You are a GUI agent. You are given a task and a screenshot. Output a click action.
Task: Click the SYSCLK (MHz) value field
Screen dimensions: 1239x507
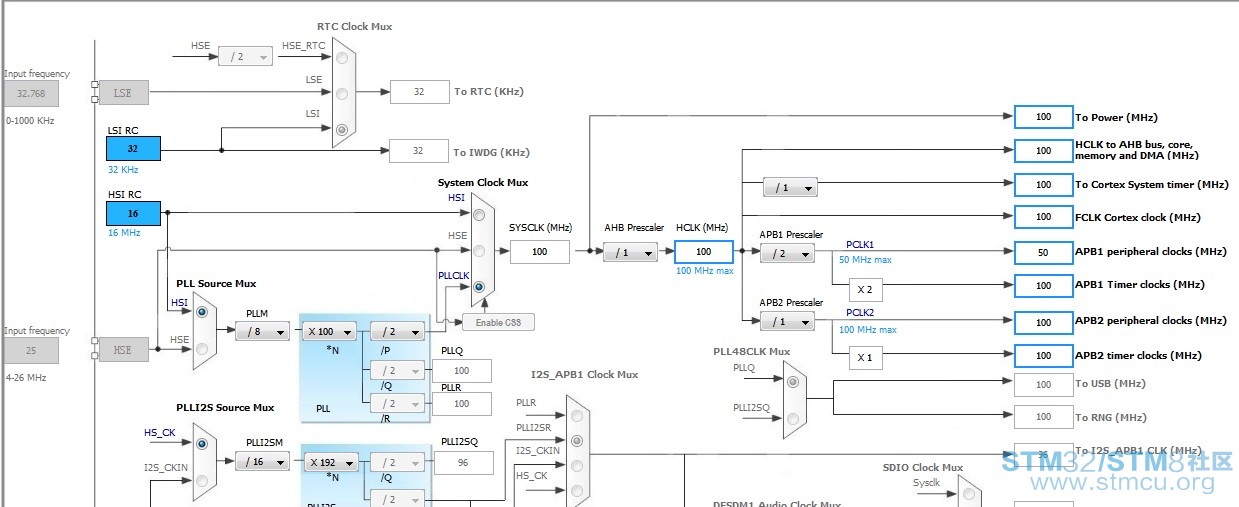(540, 252)
